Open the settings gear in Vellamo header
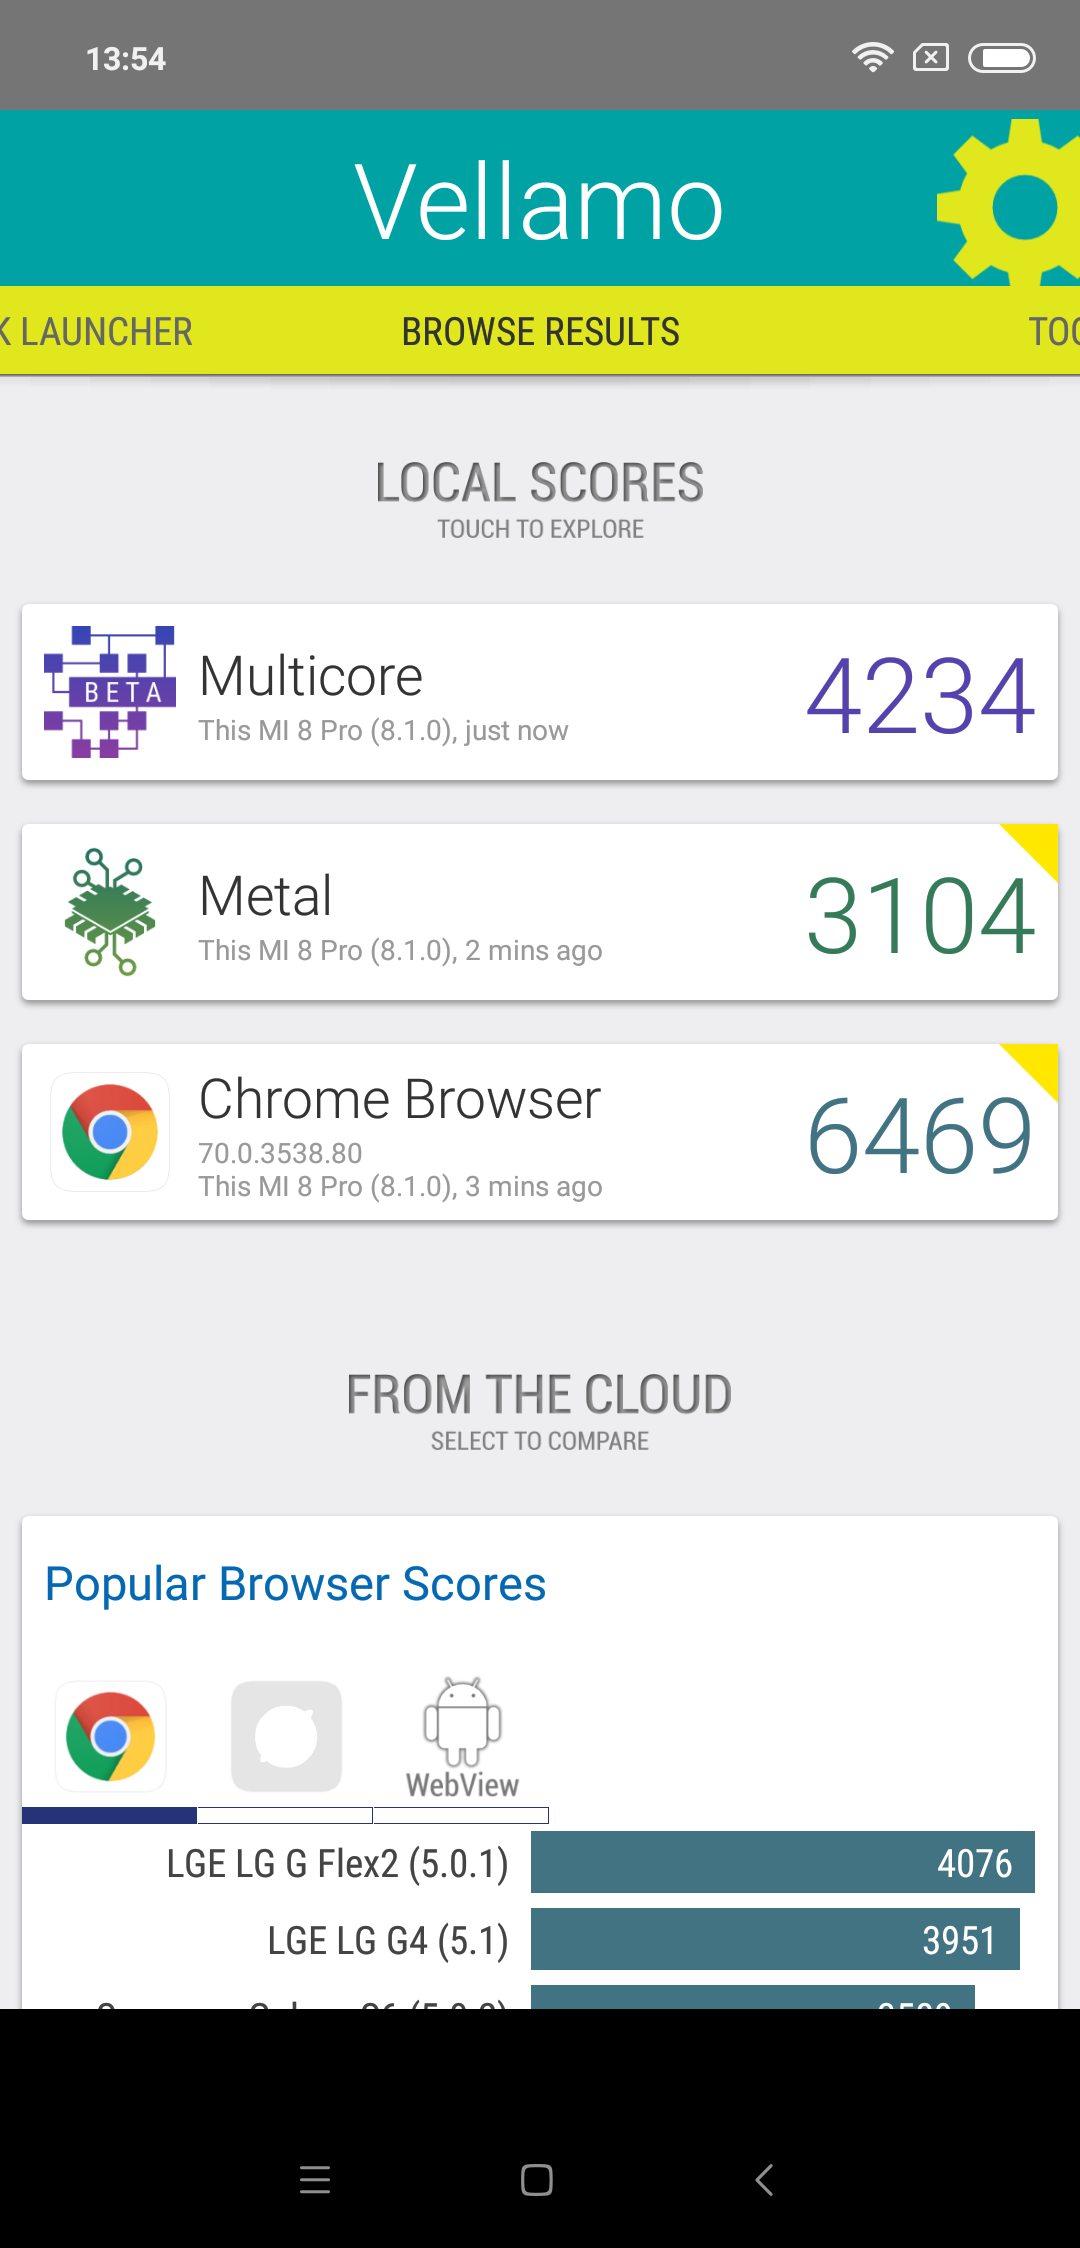 click(x=1010, y=203)
